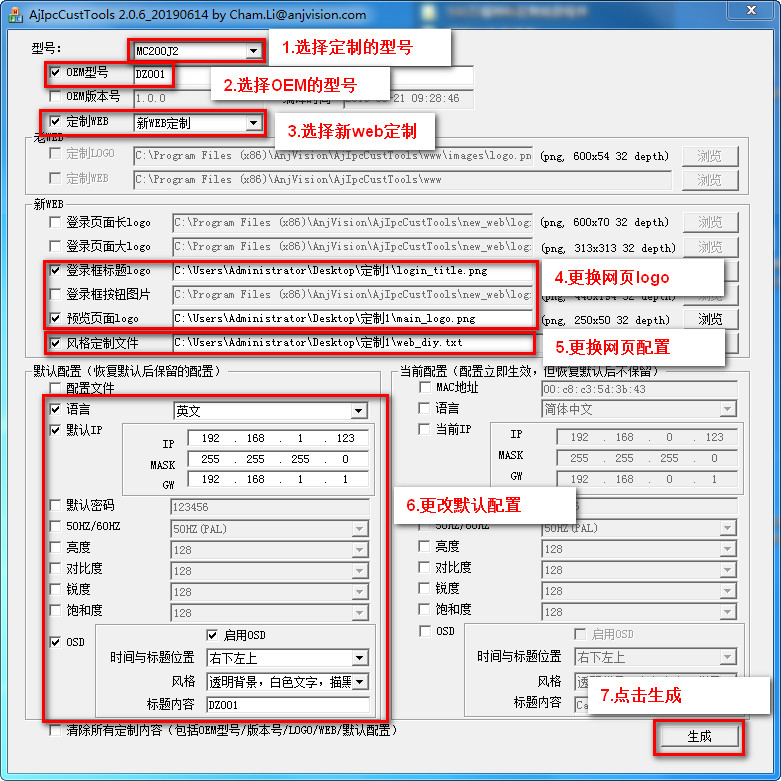
Task: Click the 标题内容 field in default OSD settings
Action: pos(286,704)
